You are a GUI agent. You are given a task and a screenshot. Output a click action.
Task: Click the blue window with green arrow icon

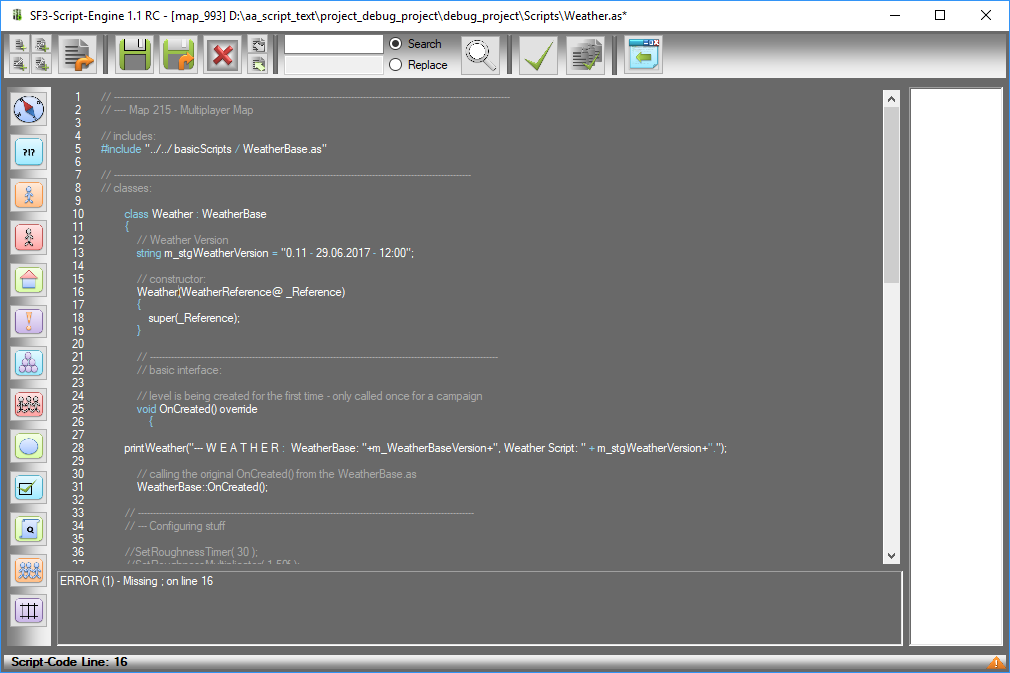pyautogui.click(x=643, y=55)
